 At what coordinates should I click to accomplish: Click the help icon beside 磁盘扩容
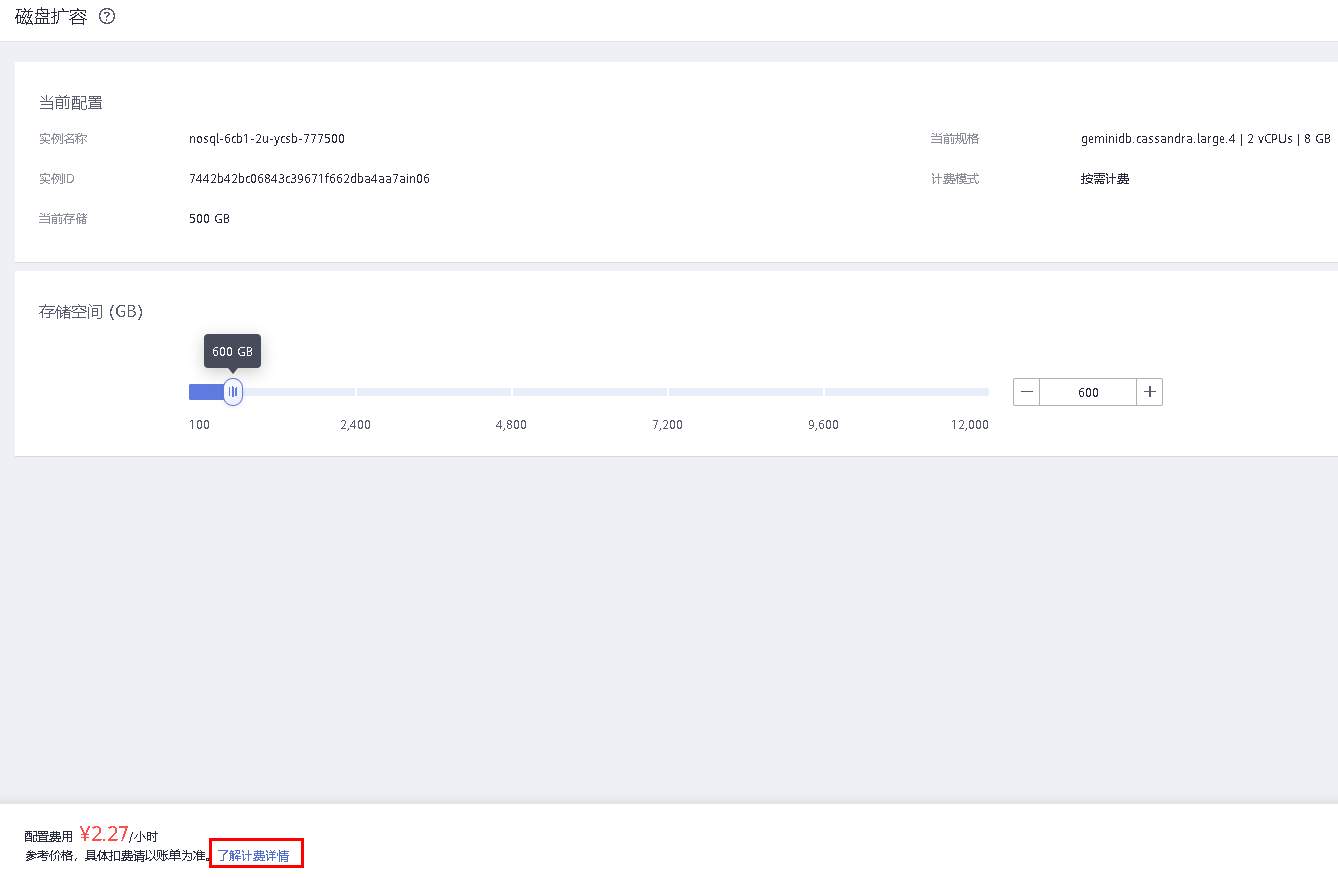click(x=107, y=17)
